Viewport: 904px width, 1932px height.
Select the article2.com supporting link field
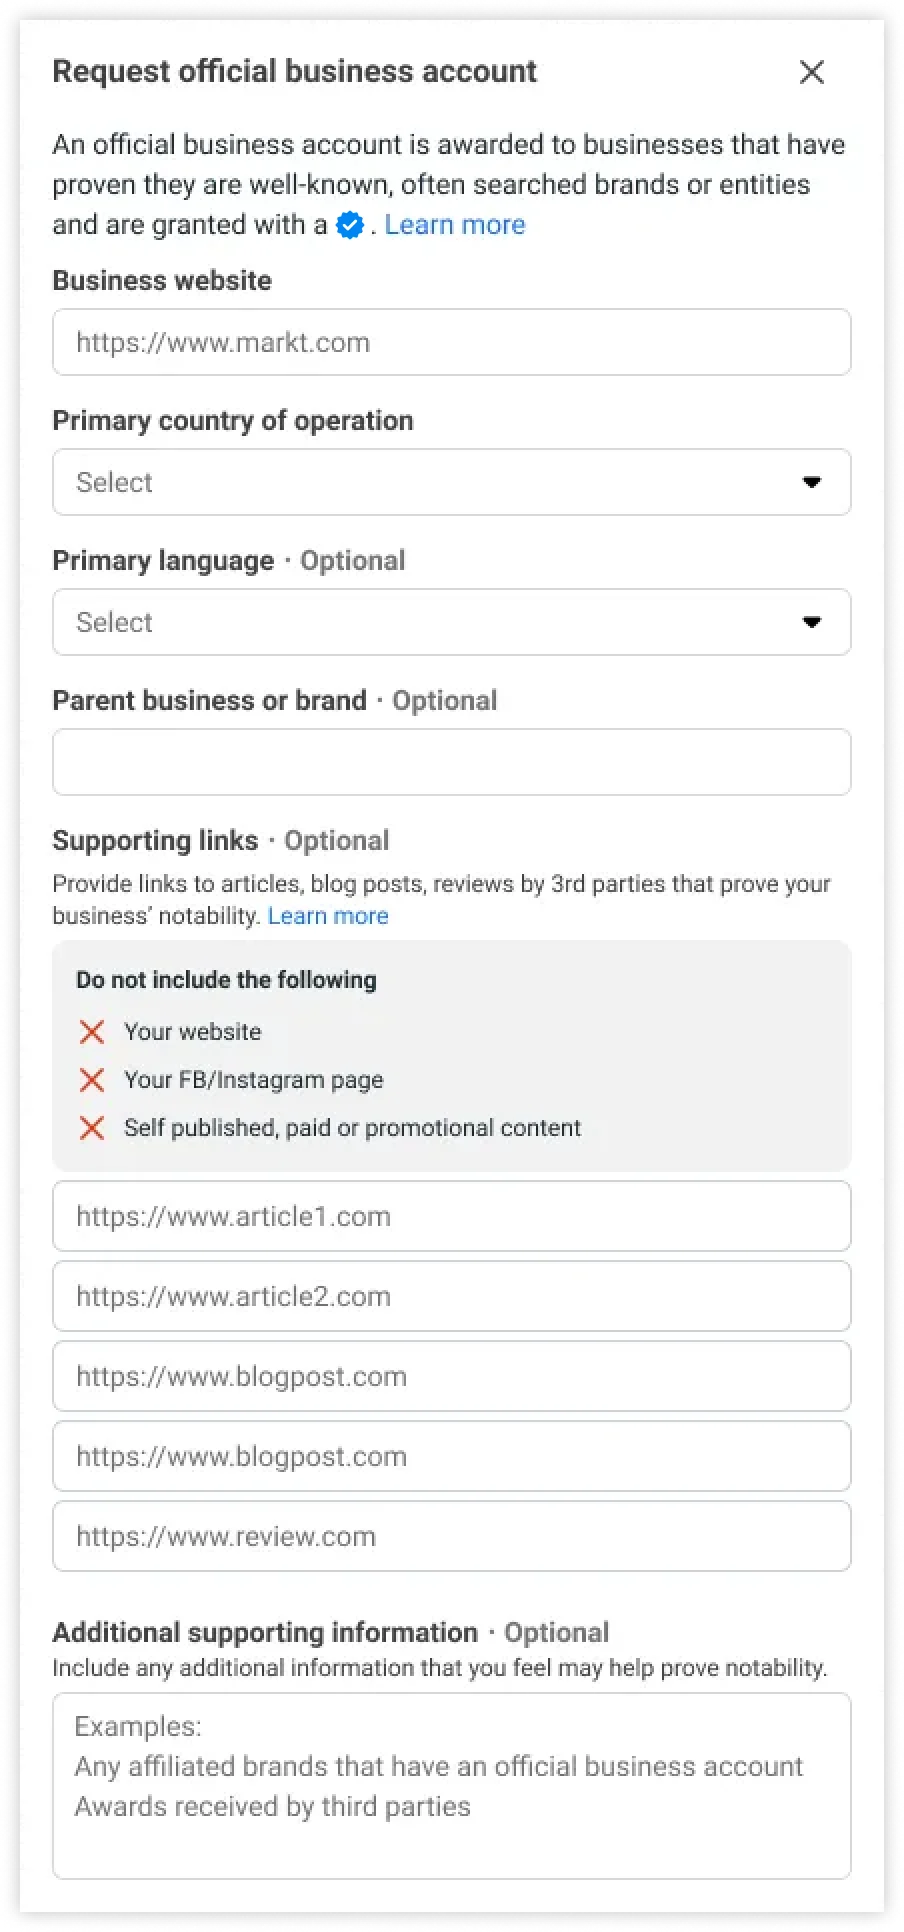[x=450, y=1296]
